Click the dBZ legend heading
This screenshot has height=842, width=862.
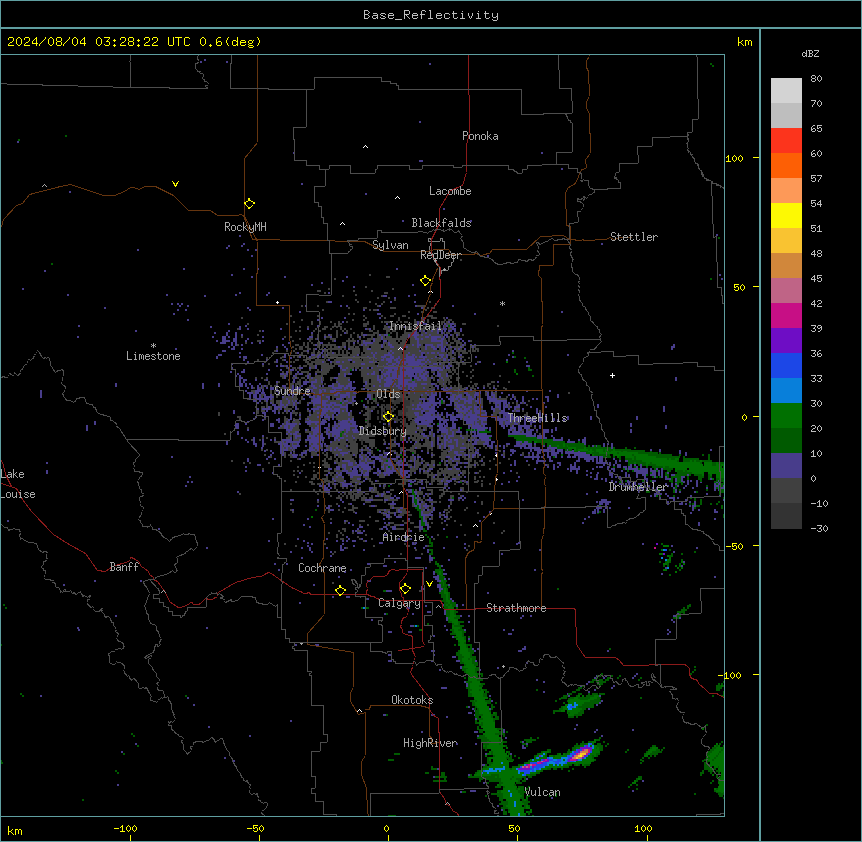(810, 53)
